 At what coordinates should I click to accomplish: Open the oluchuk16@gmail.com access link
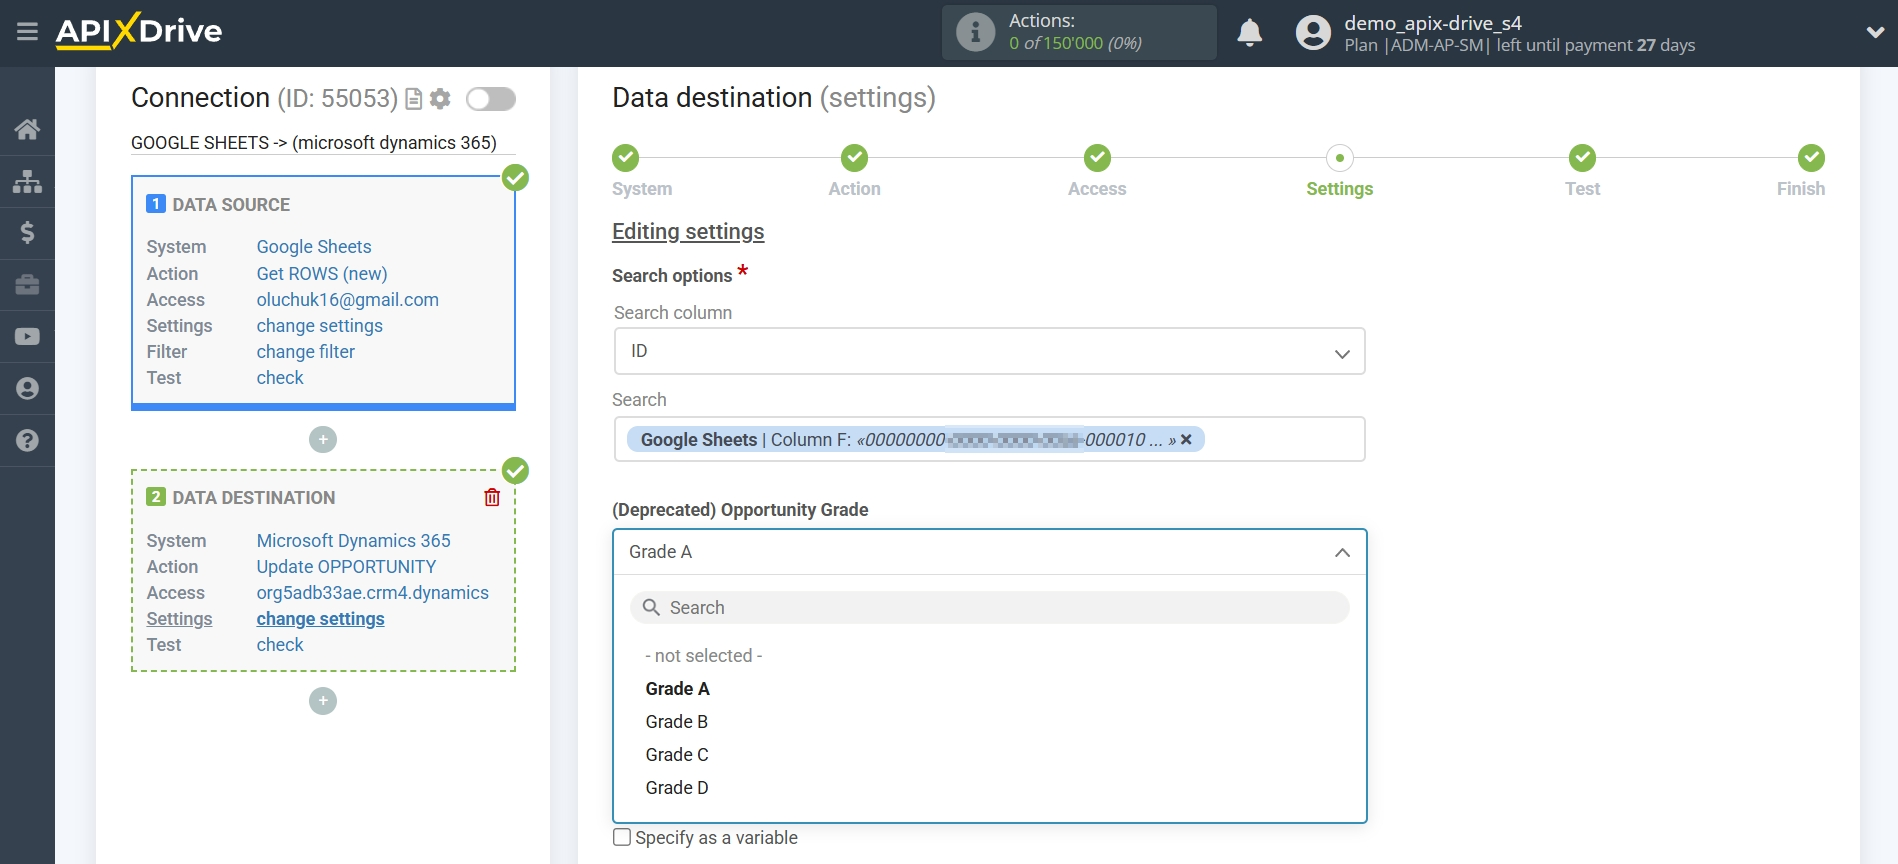347,300
